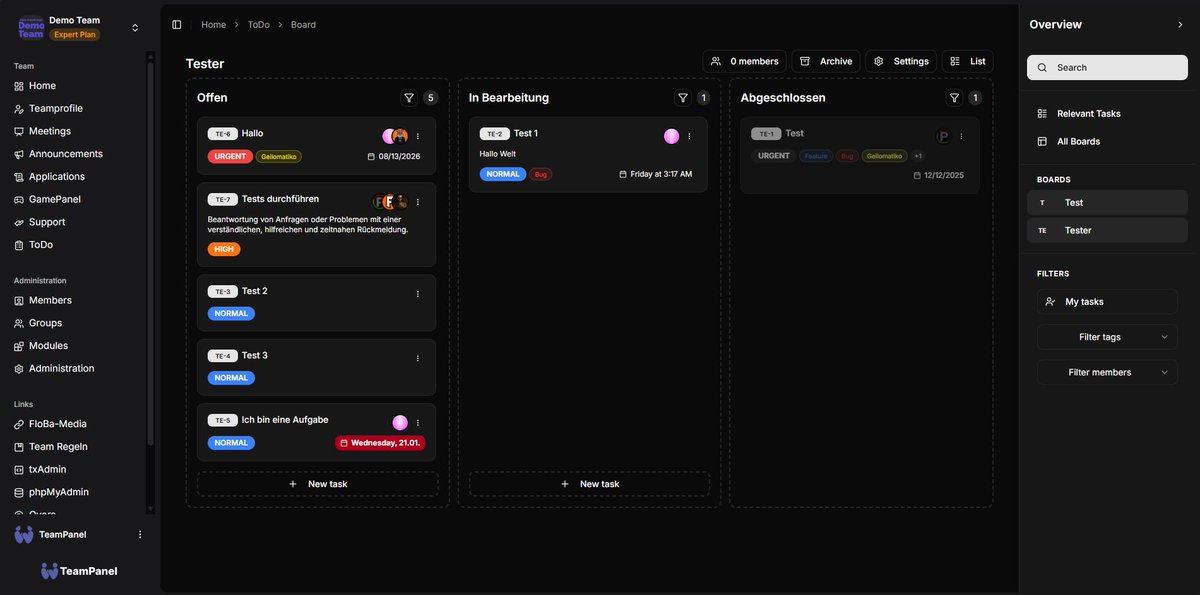Click the filter icon on the Offen column
The height and width of the screenshot is (595, 1200).
tap(409, 97)
